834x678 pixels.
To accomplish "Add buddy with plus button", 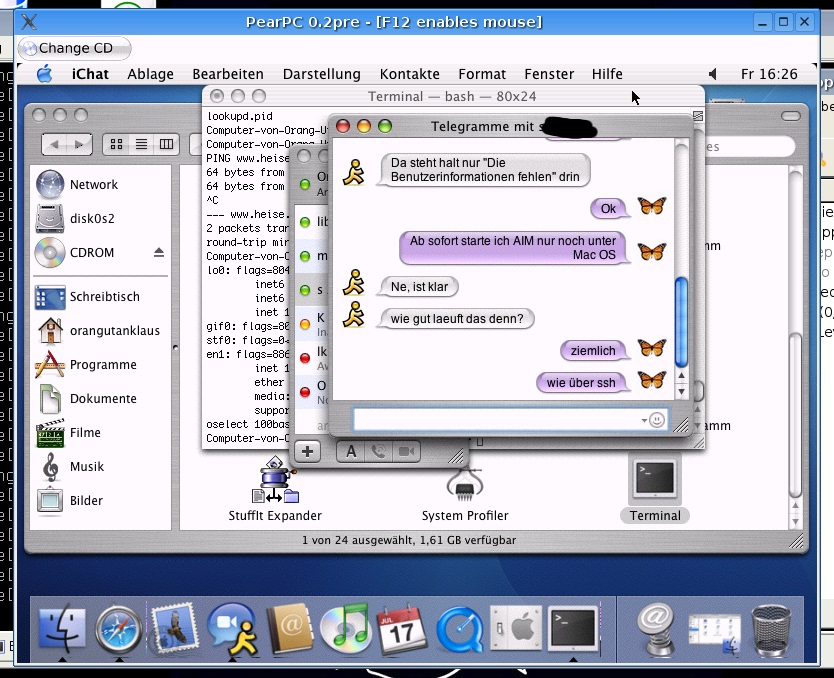I will (307, 452).
